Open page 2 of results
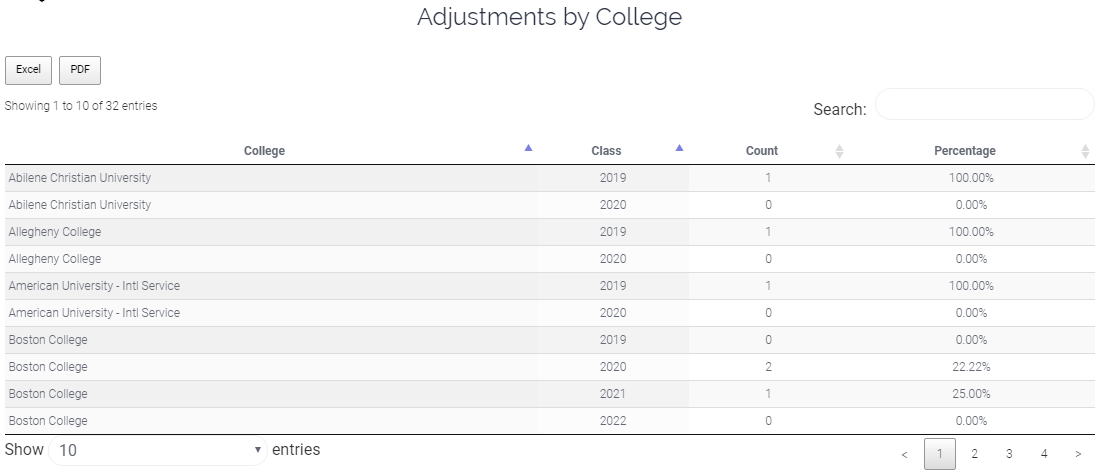Screen dimensions: 1100x476 pos(974,454)
